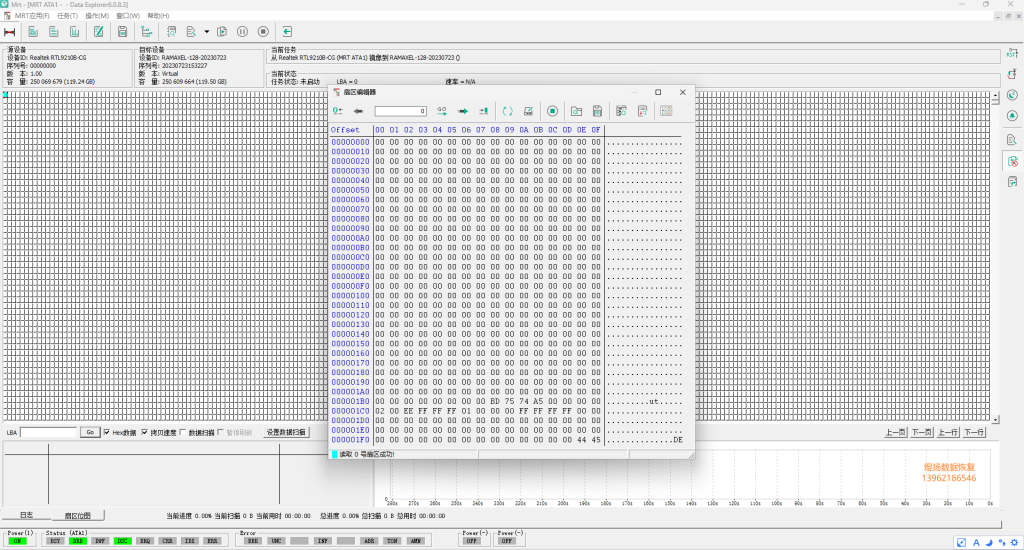Click the list document icon in main toolbar
The width and height of the screenshot is (1024, 550).
tap(54, 31)
